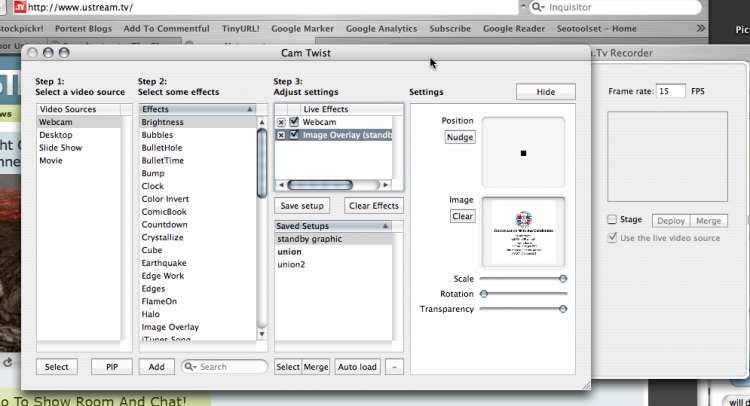Select Desktop video source
The image size is (750, 406).
(79, 135)
